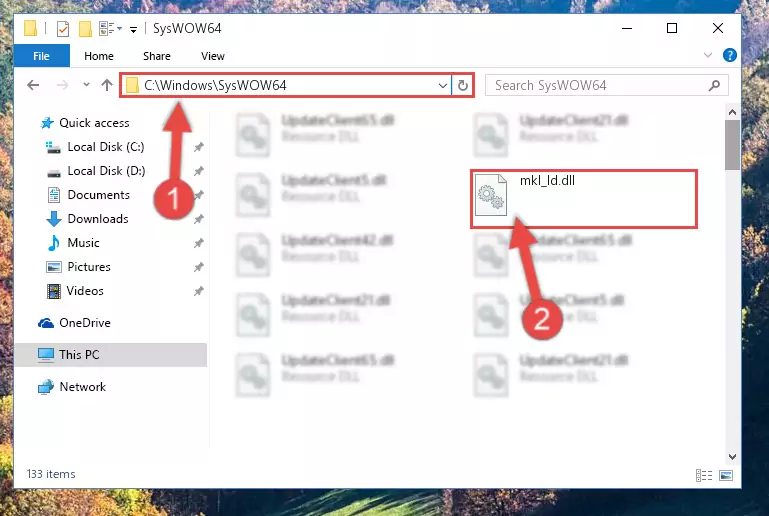Viewport: 769px width, 516px height.
Task: Click the pin icon next to Videos
Action: point(199,291)
